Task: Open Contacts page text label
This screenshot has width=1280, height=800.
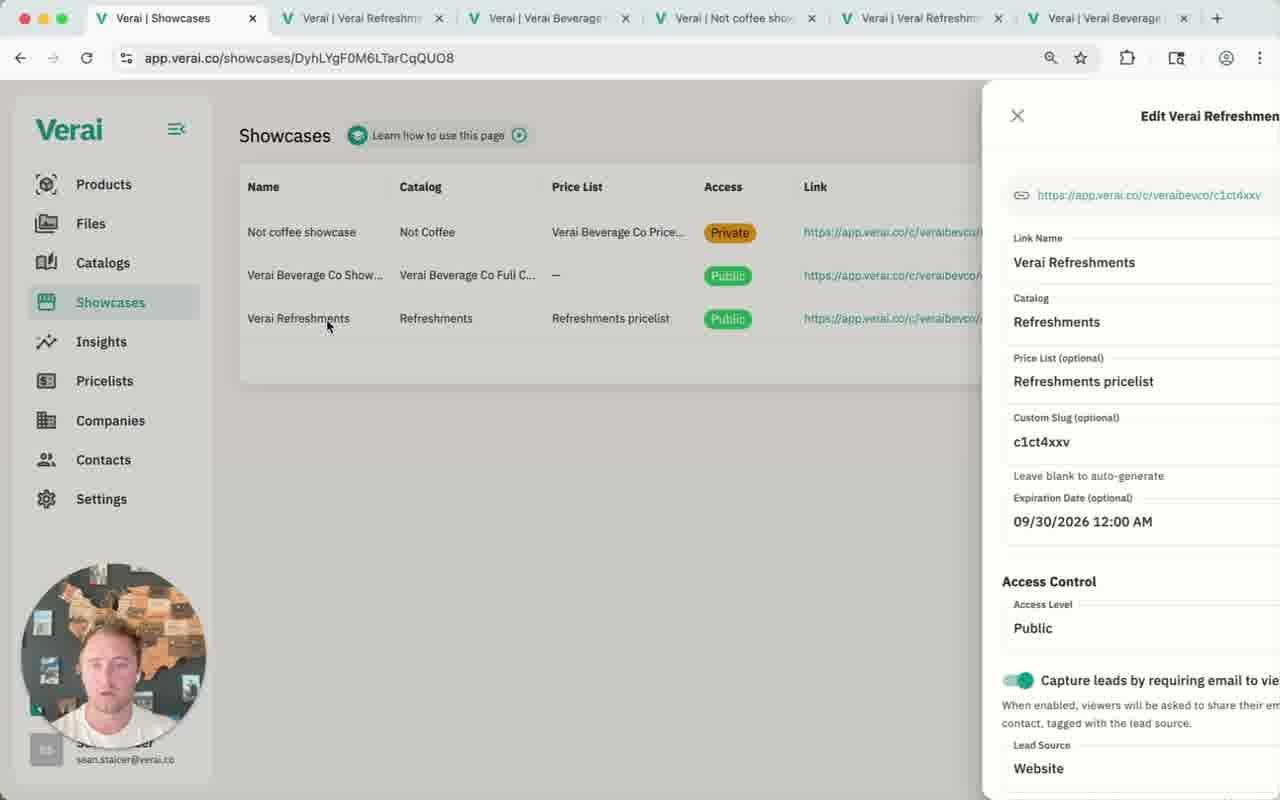Action: coord(103,460)
